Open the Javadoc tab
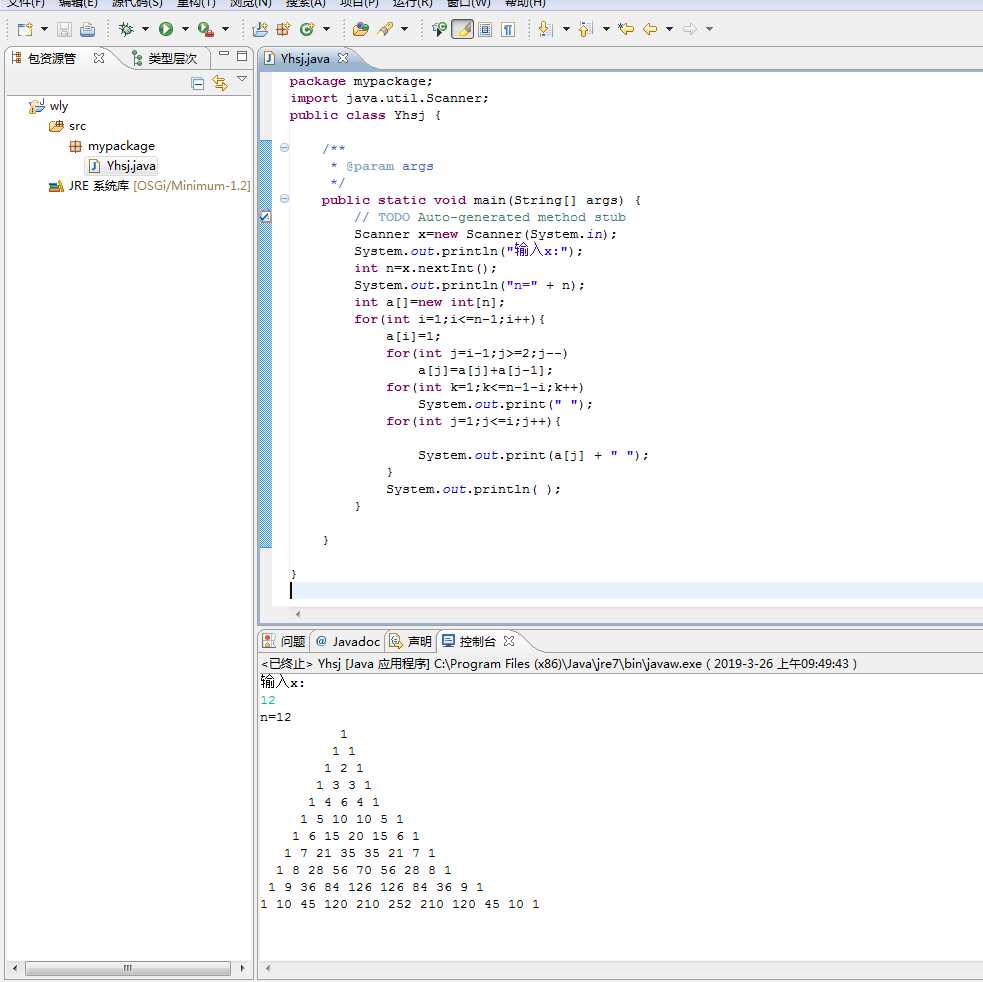This screenshot has width=983, height=982. point(348,641)
